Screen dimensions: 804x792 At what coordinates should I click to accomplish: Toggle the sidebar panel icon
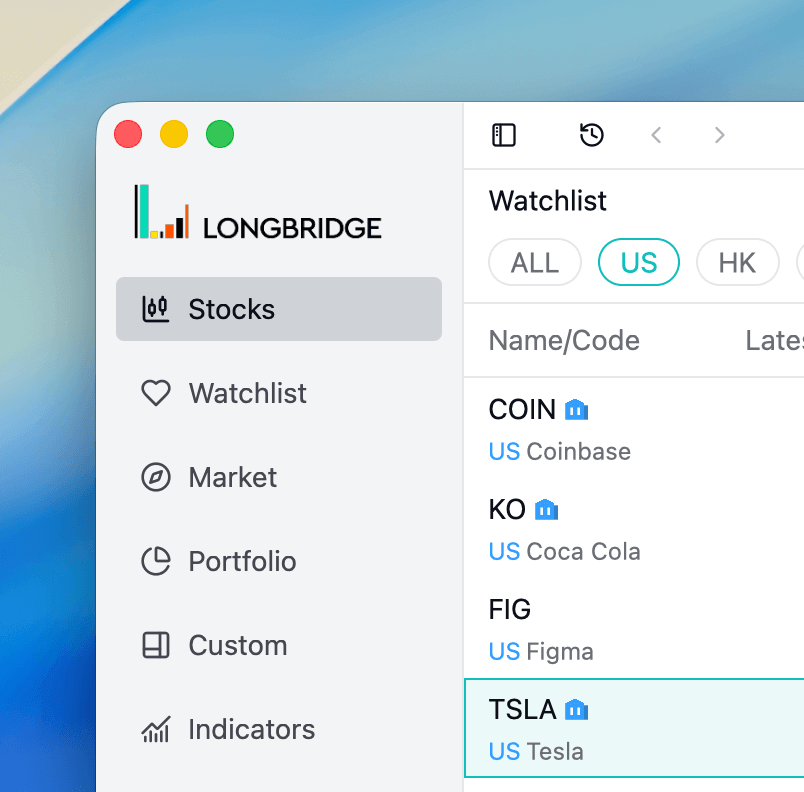(x=504, y=135)
